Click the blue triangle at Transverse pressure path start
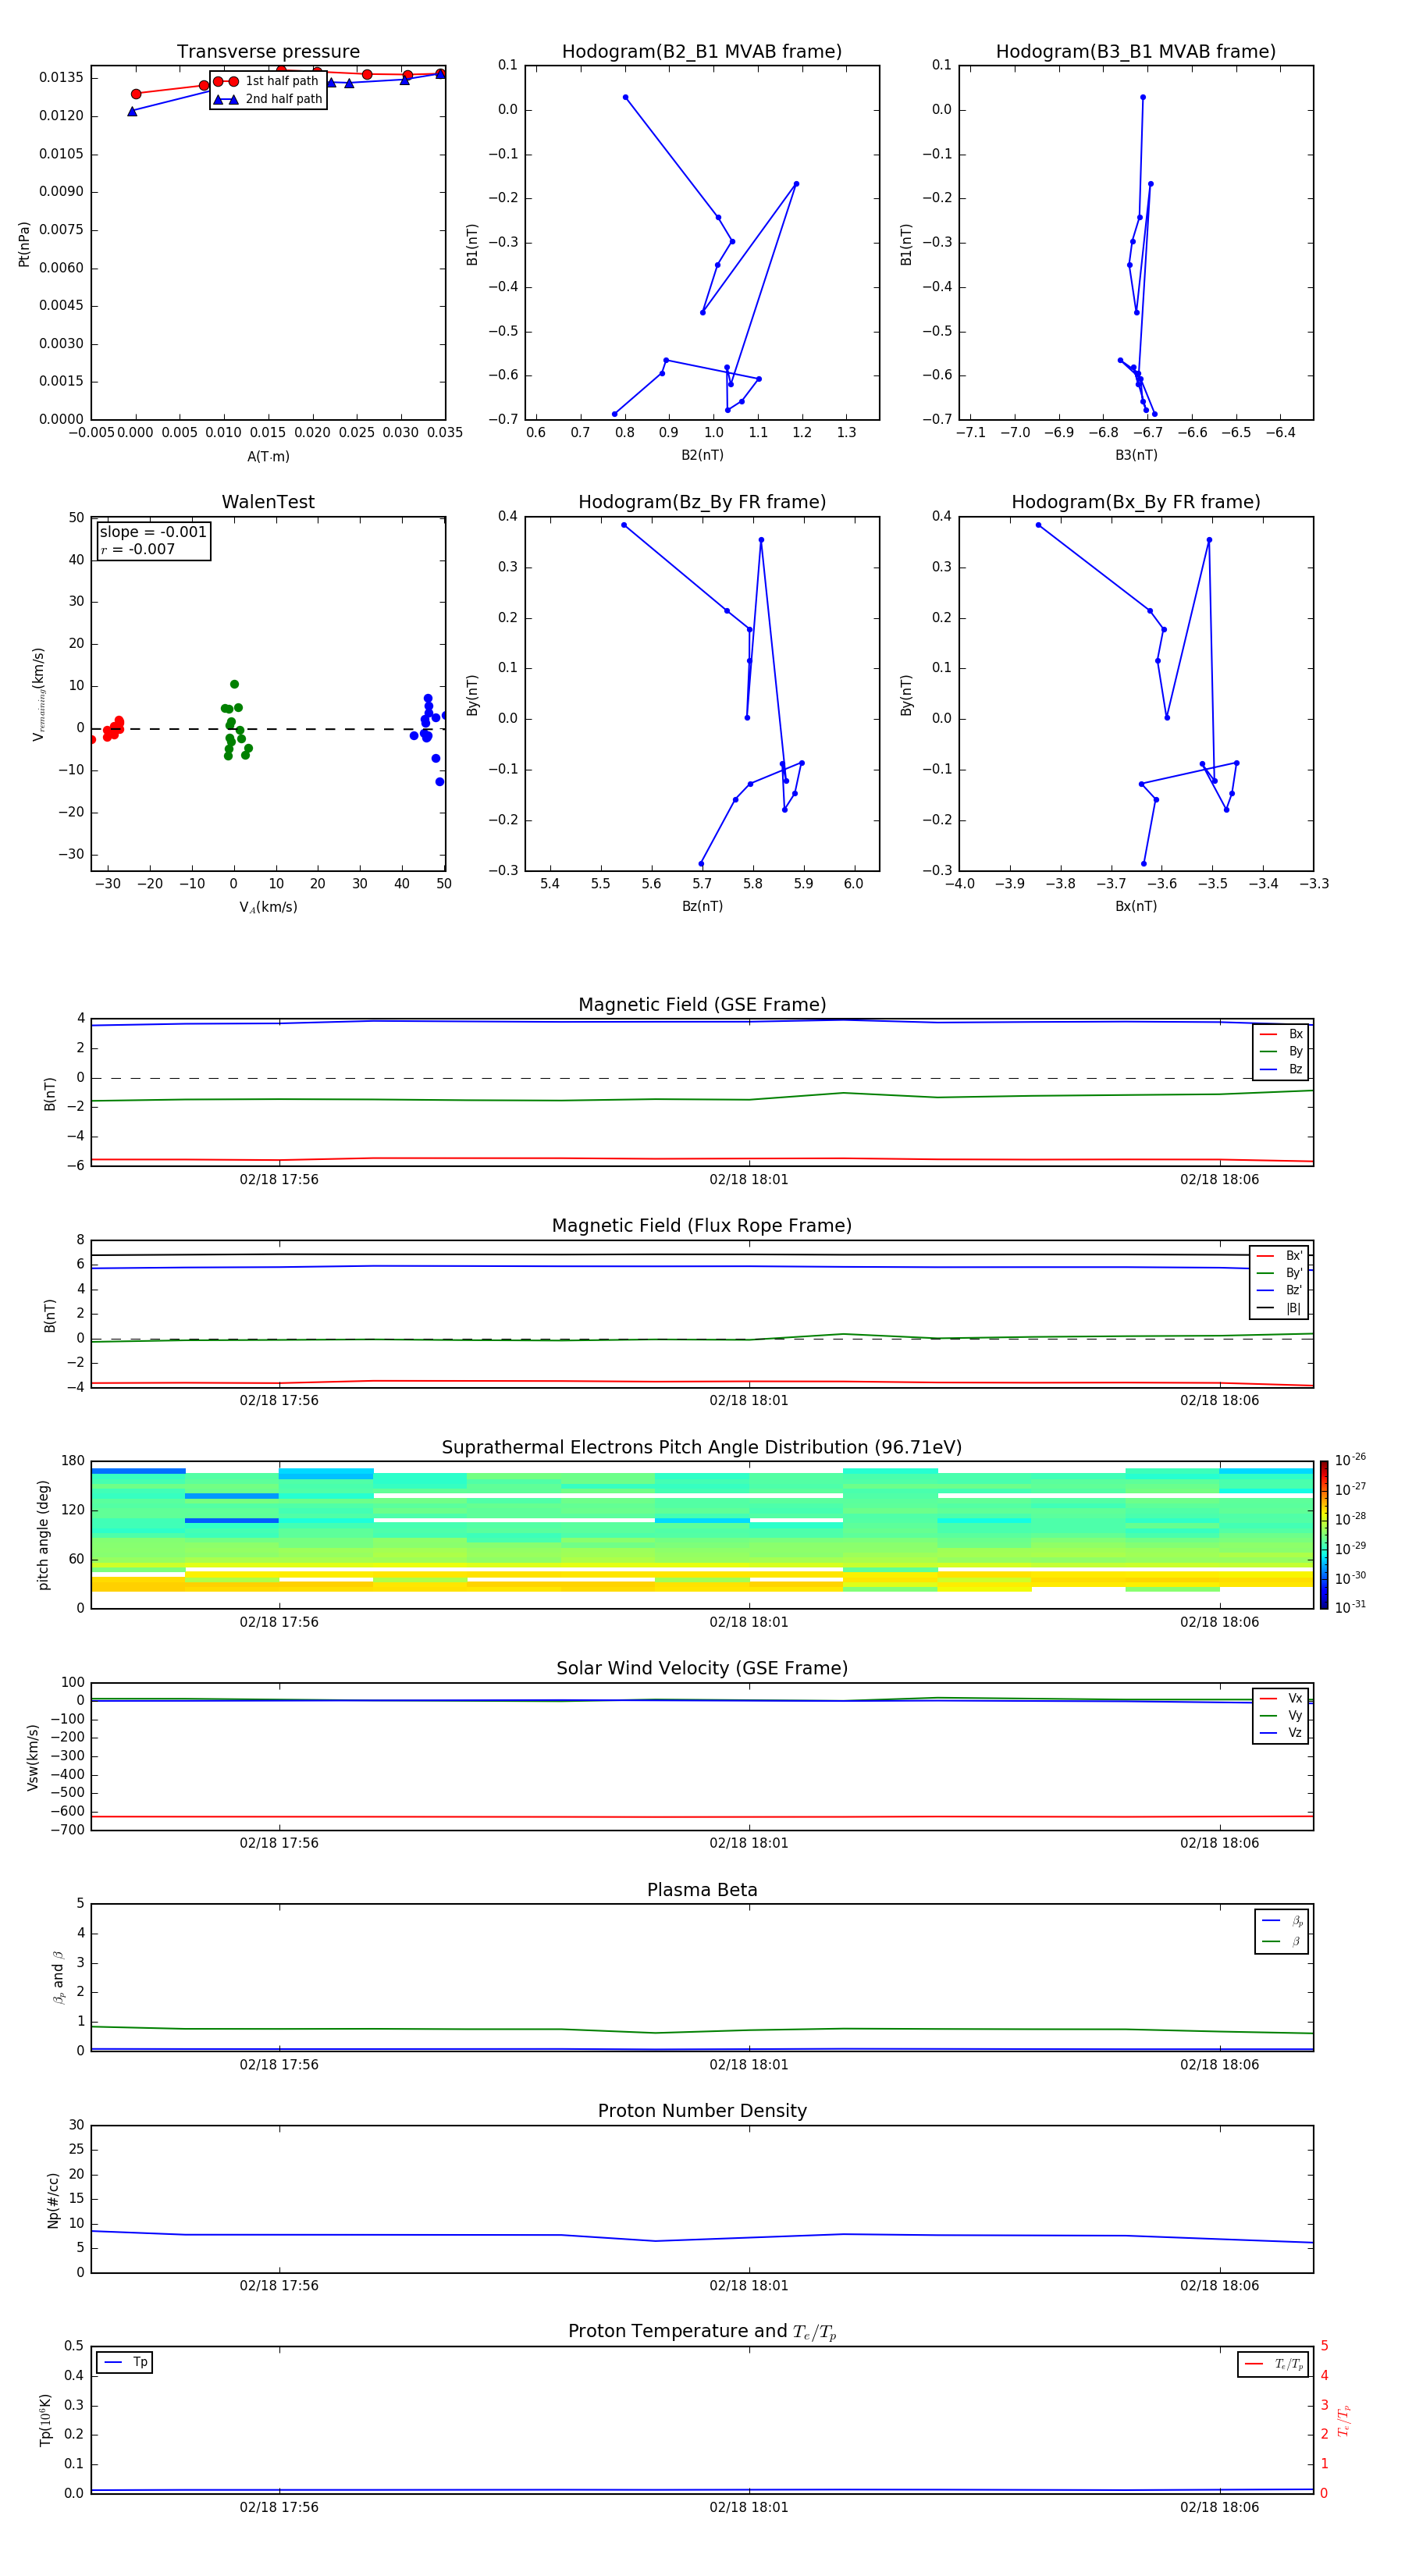This screenshot has width=1405, height=2576. coord(132,111)
